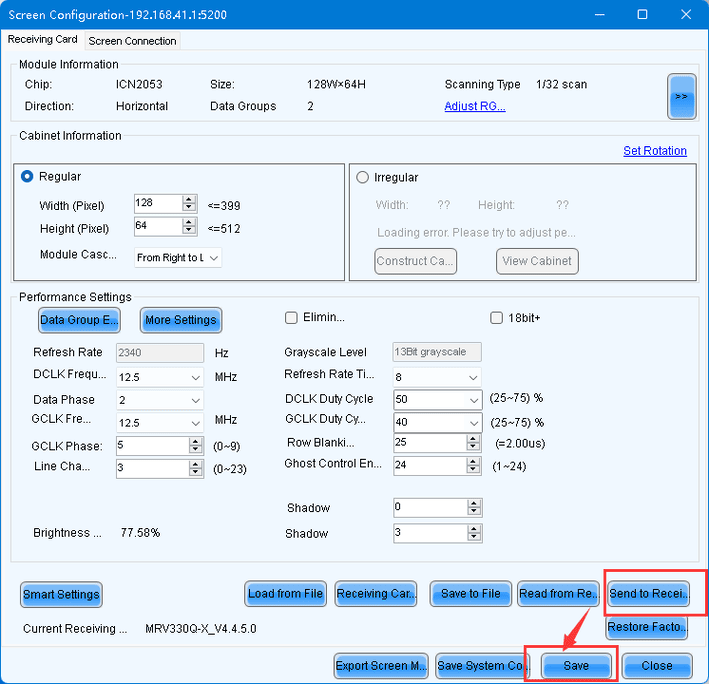Click the Adjust RG... link
709x684 pixels.
tap(475, 106)
